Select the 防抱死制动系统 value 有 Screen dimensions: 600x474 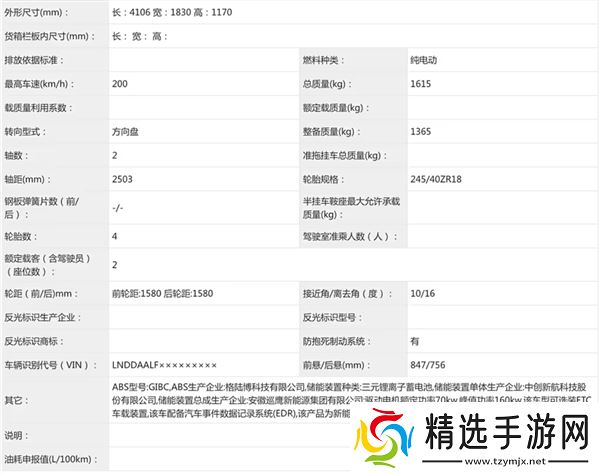pyautogui.click(x=415, y=341)
